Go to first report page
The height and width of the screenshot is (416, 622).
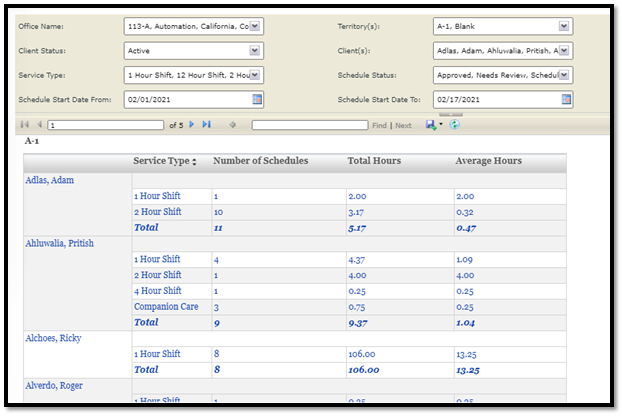[x=25, y=125]
